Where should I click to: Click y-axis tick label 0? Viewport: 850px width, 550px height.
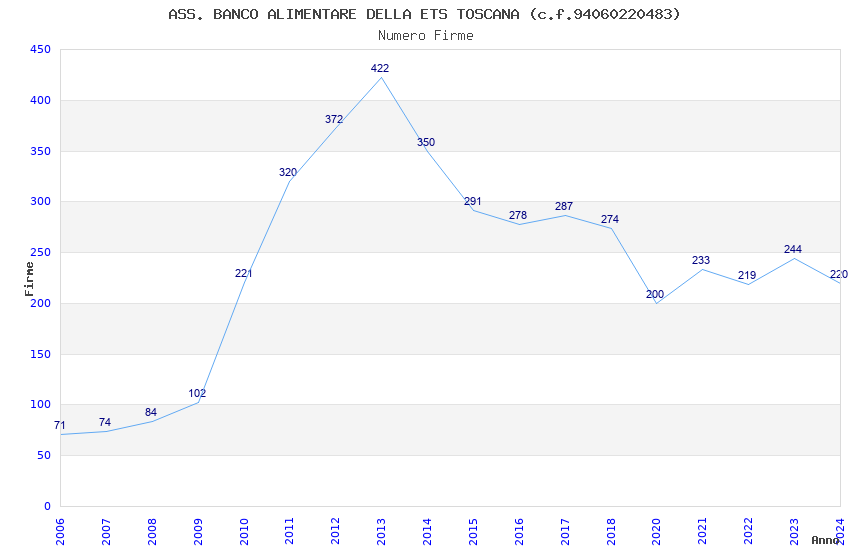[48, 506]
